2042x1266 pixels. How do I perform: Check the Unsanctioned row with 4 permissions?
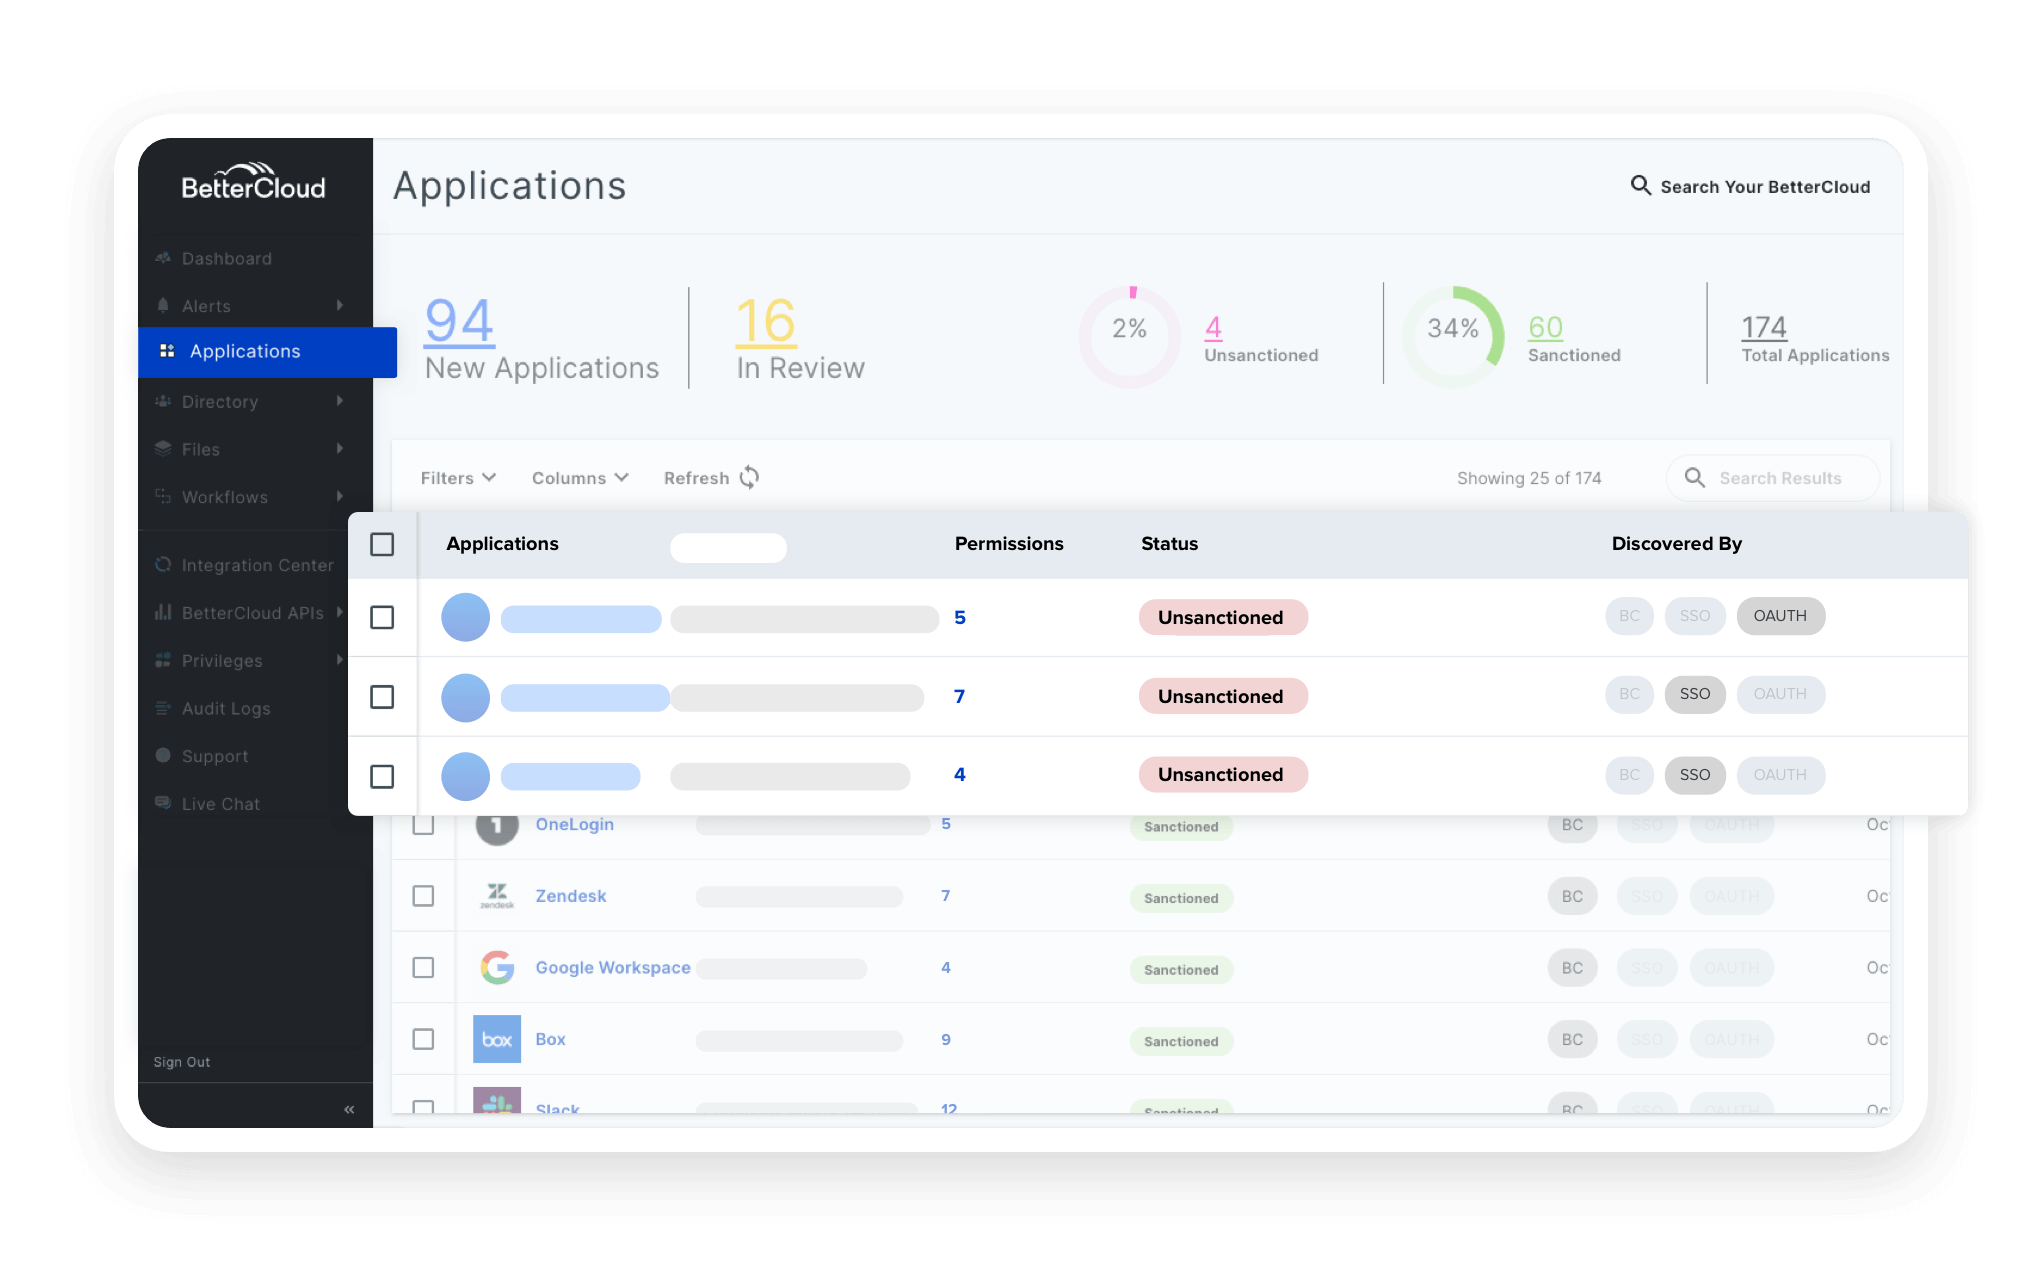point(382,776)
